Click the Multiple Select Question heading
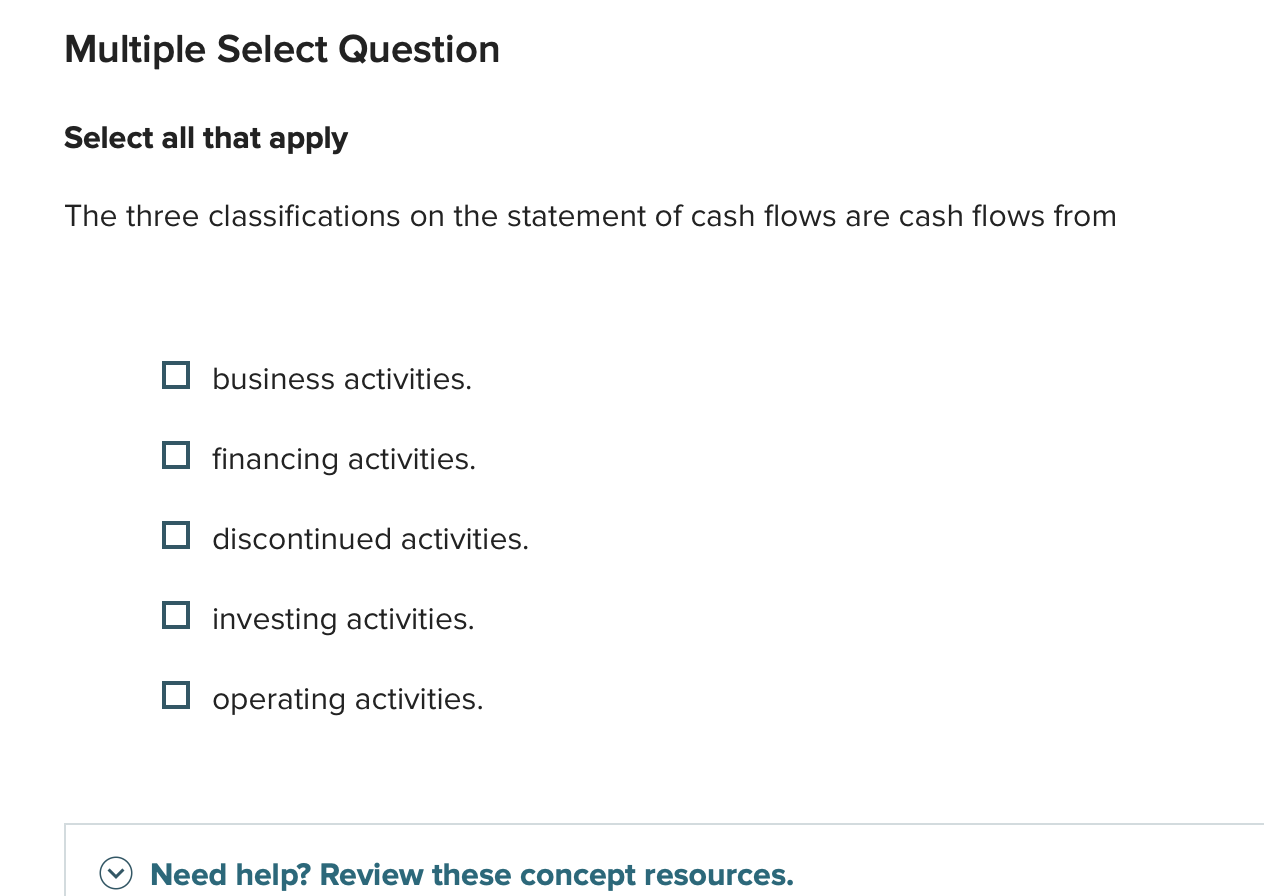This screenshot has height=896, width=1264. pos(282,48)
